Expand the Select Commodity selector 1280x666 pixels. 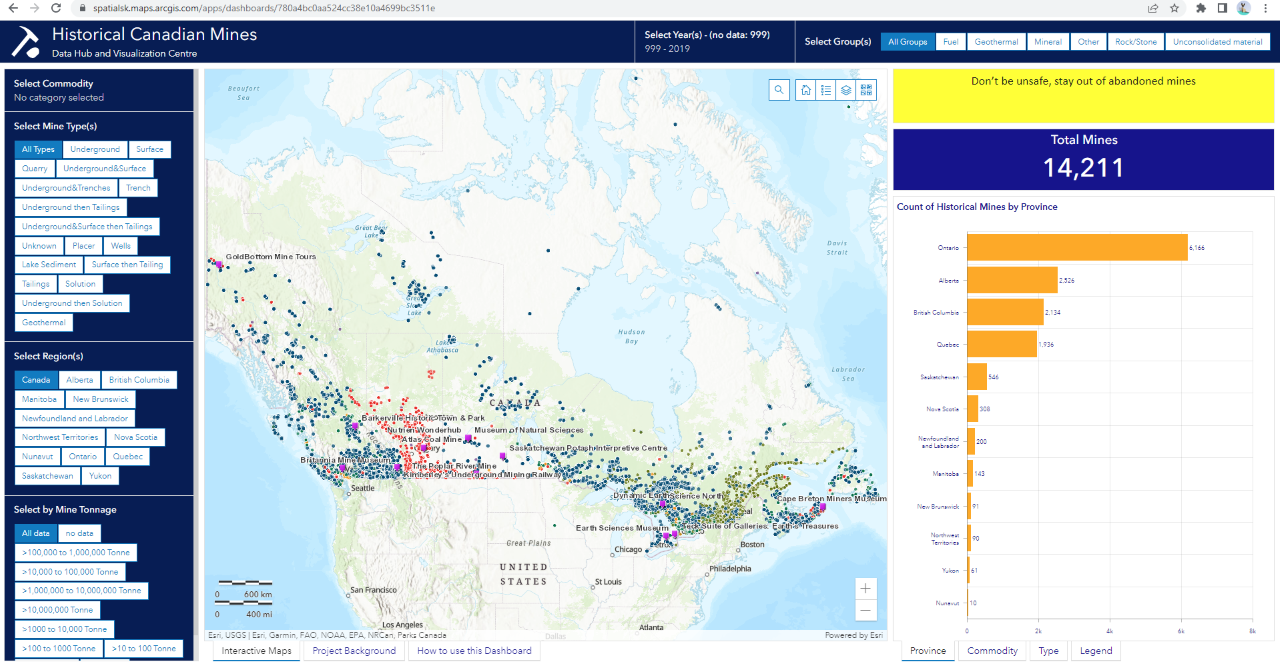coord(98,91)
